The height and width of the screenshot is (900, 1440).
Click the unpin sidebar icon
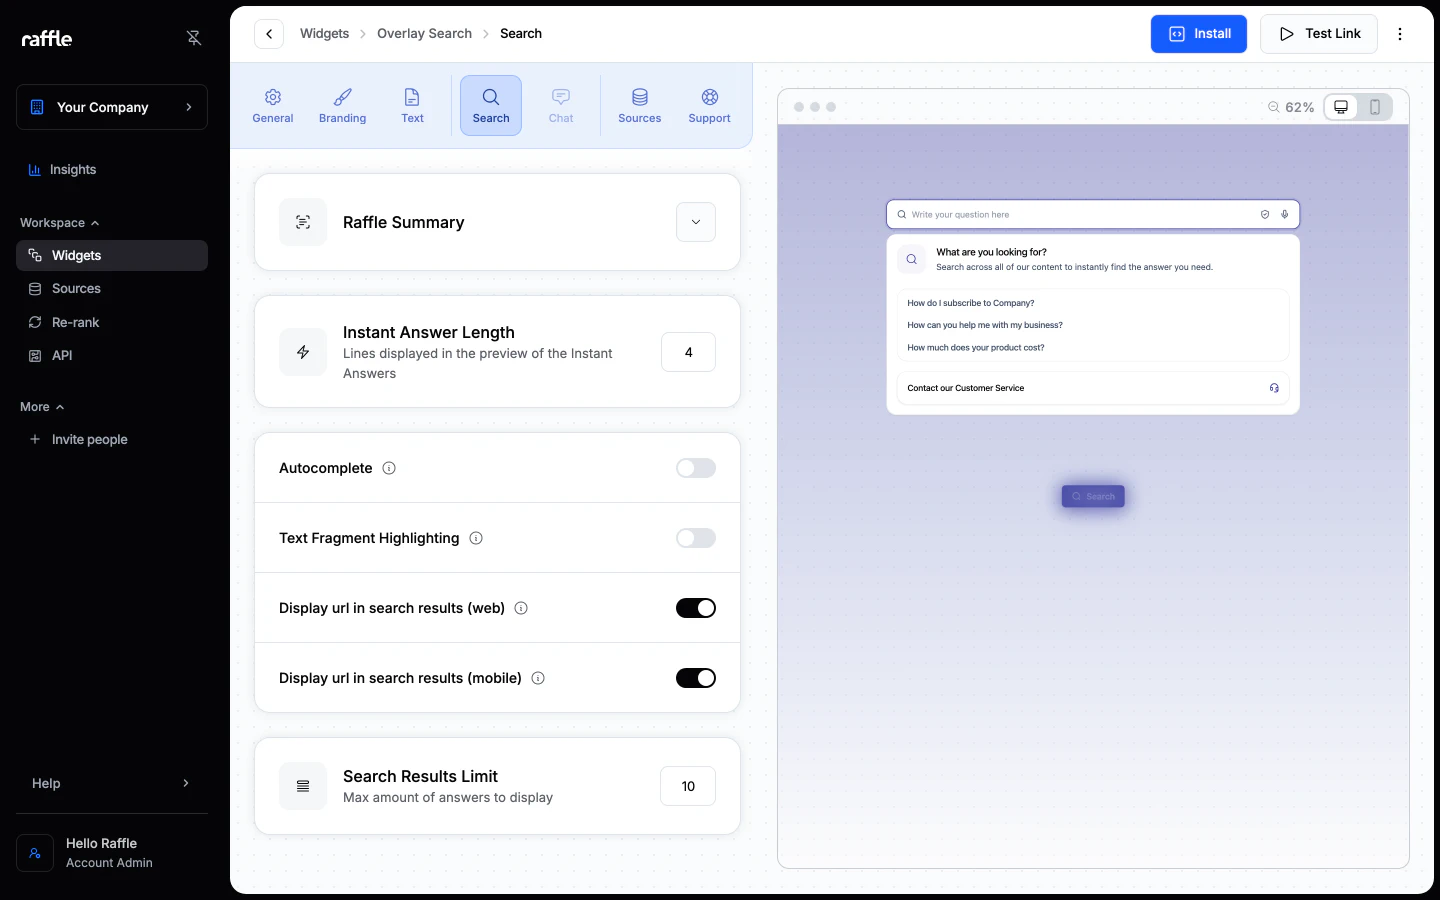[194, 38]
